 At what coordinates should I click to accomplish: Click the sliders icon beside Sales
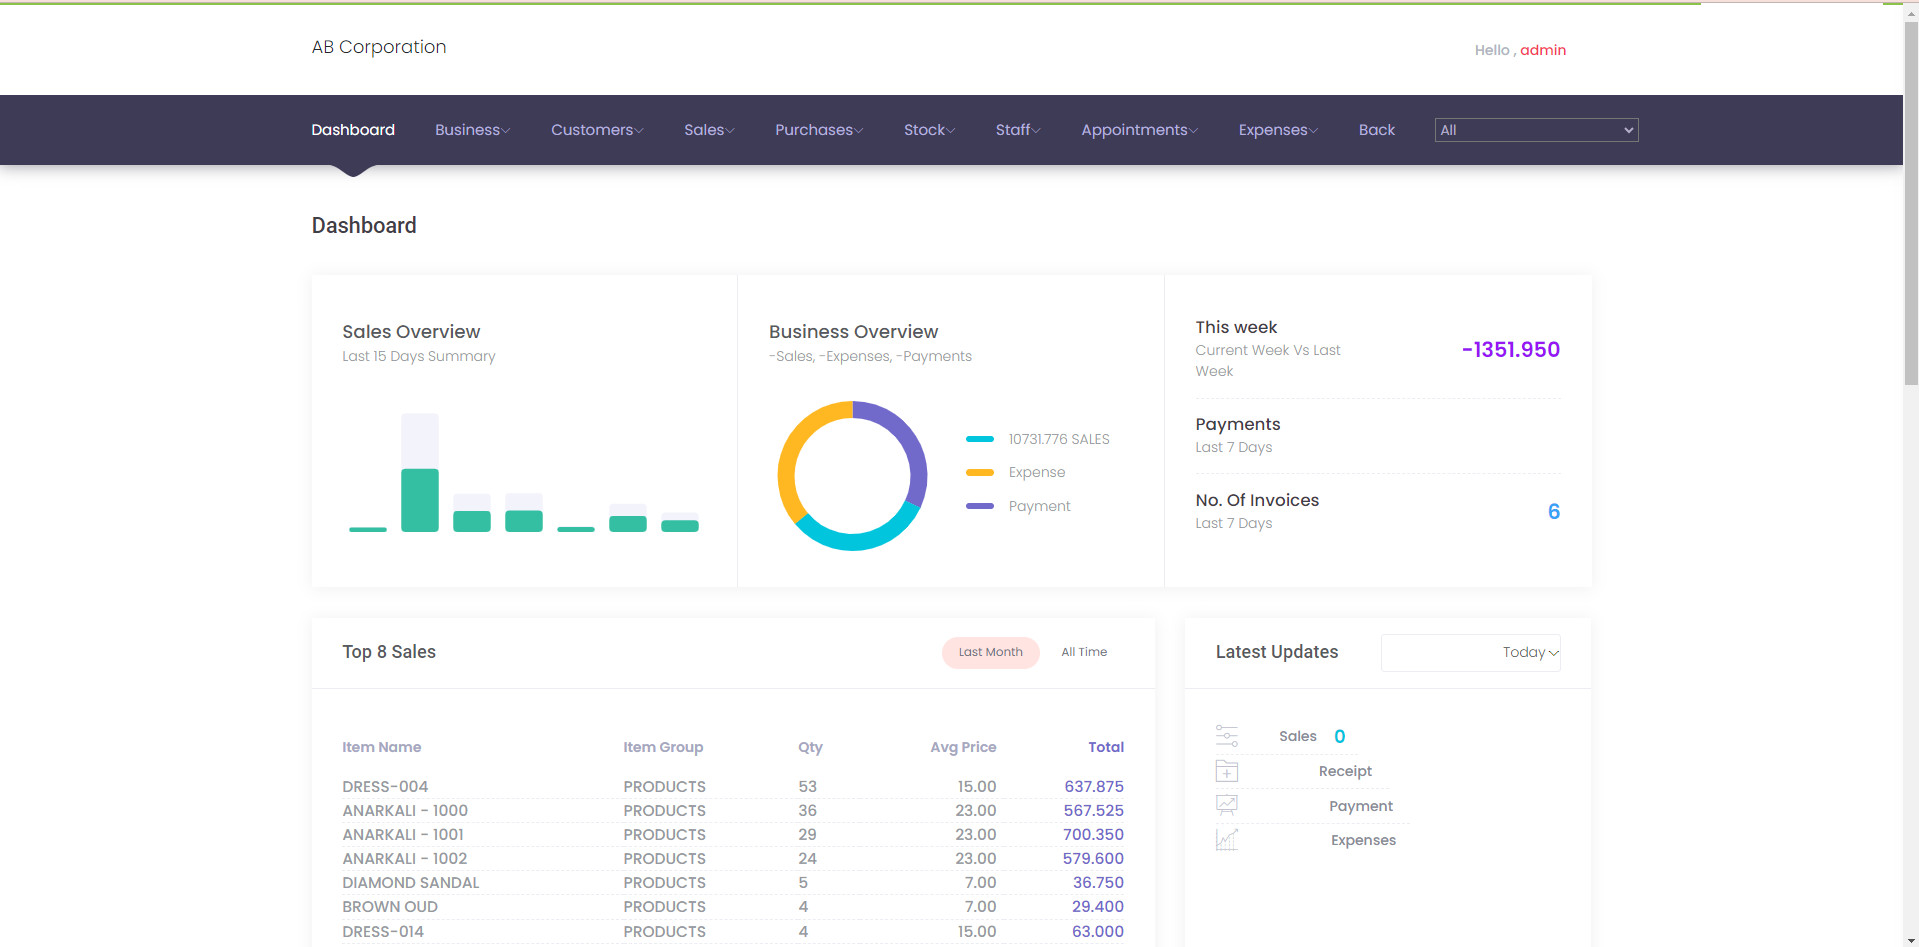[x=1226, y=736]
